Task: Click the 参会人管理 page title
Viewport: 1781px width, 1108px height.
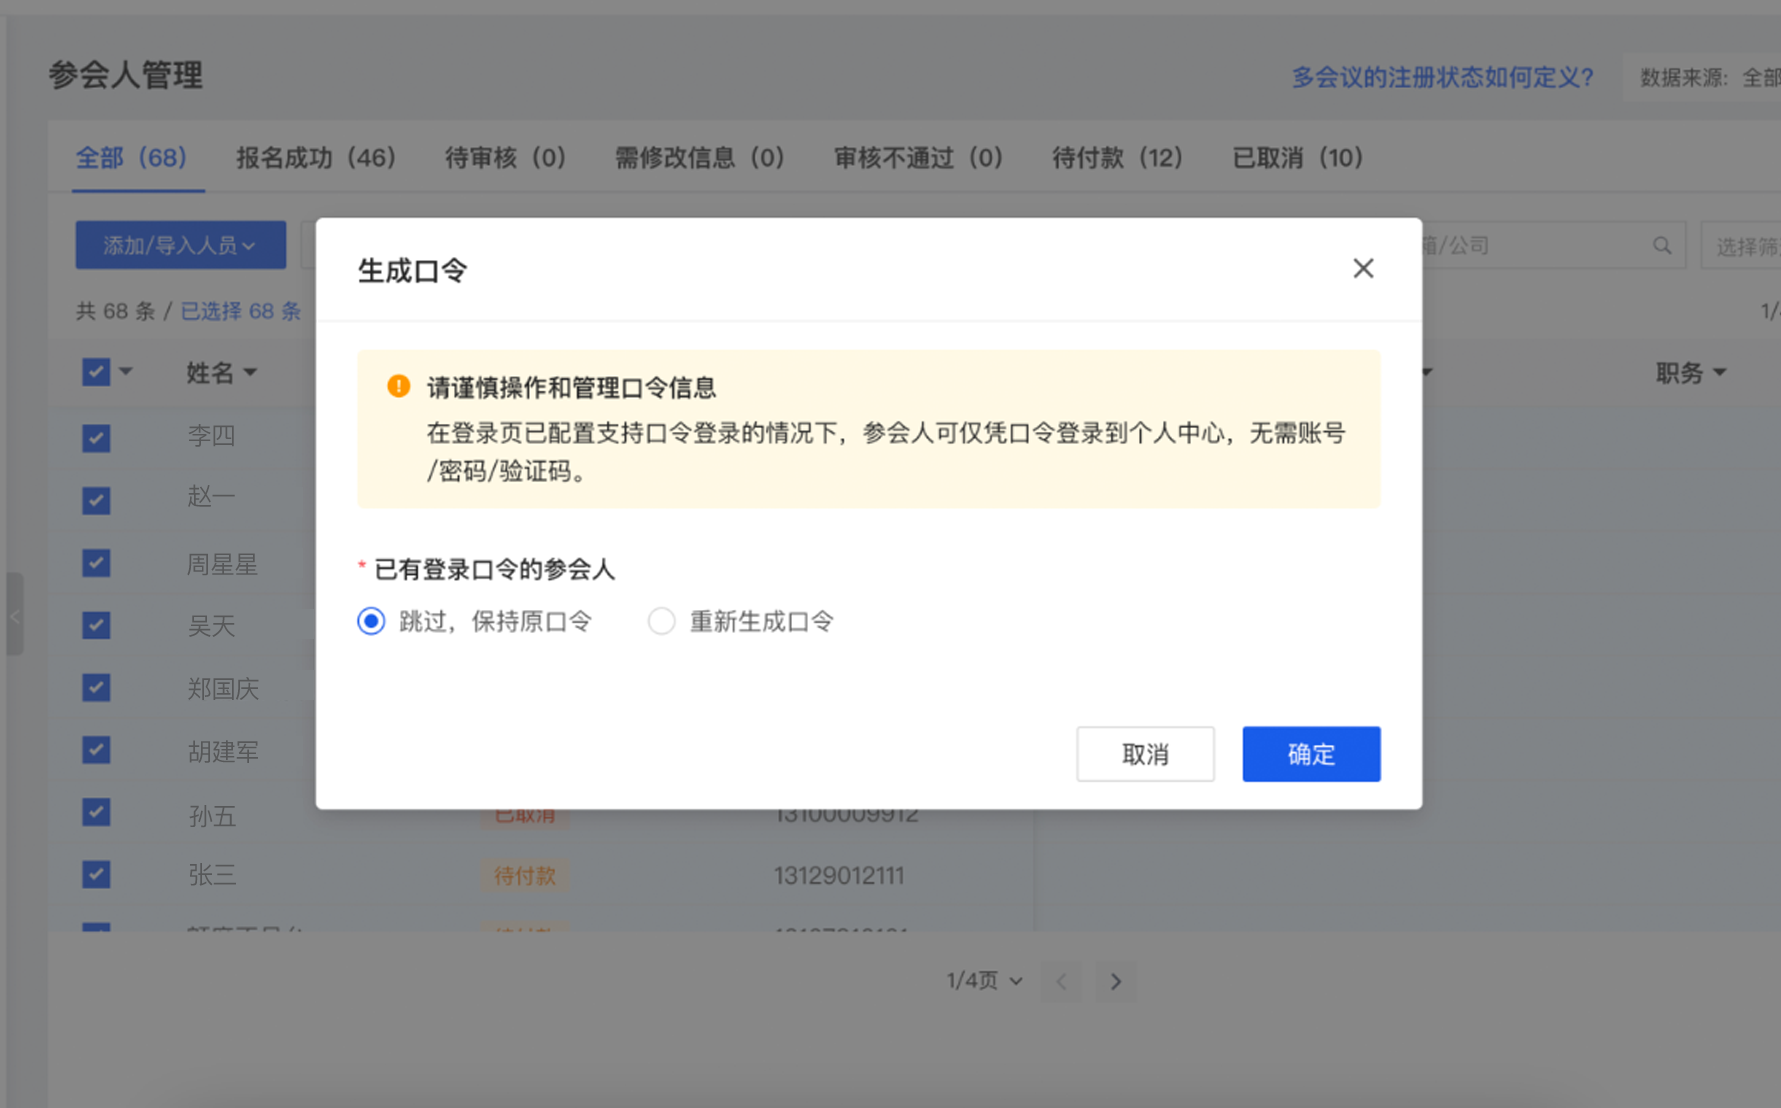Action: pyautogui.click(x=126, y=75)
